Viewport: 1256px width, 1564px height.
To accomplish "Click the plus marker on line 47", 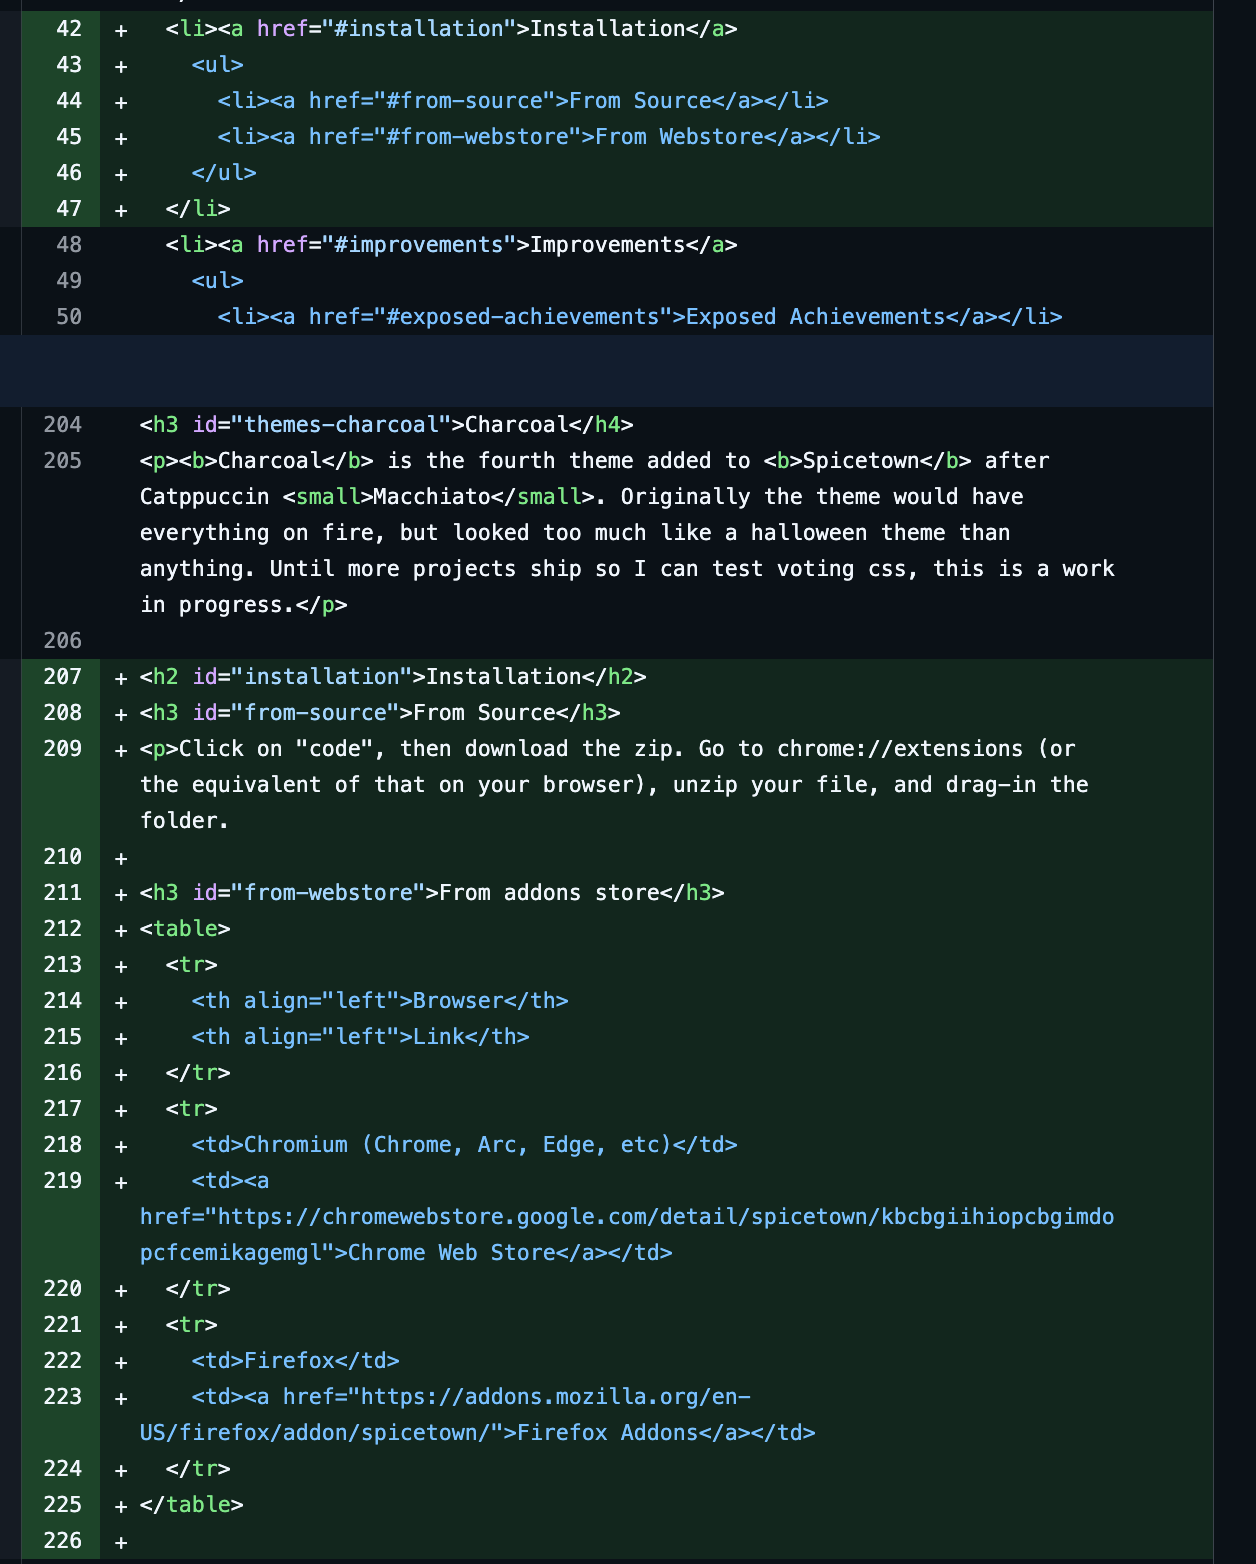I will (121, 210).
